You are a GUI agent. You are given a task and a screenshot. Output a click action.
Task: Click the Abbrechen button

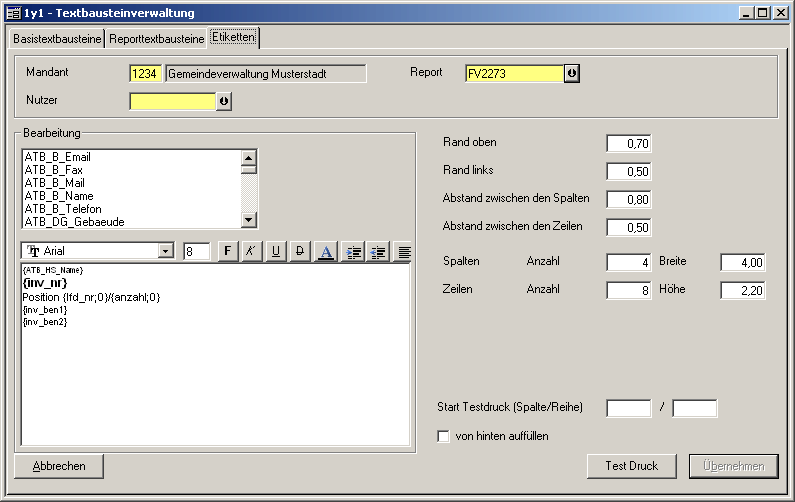[x=59, y=466]
